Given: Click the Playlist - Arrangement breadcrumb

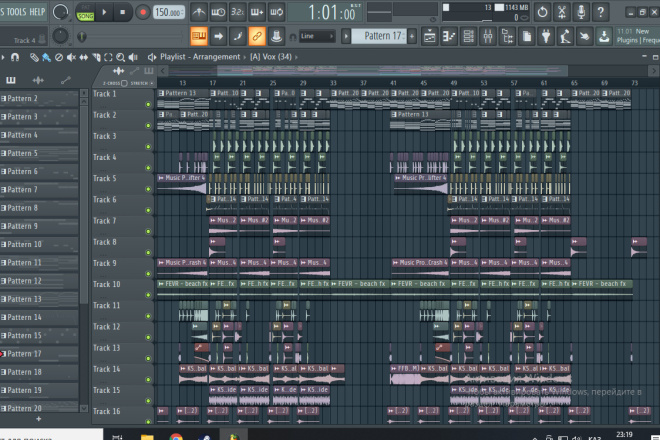Looking at the screenshot, I should click(x=200, y=57).
